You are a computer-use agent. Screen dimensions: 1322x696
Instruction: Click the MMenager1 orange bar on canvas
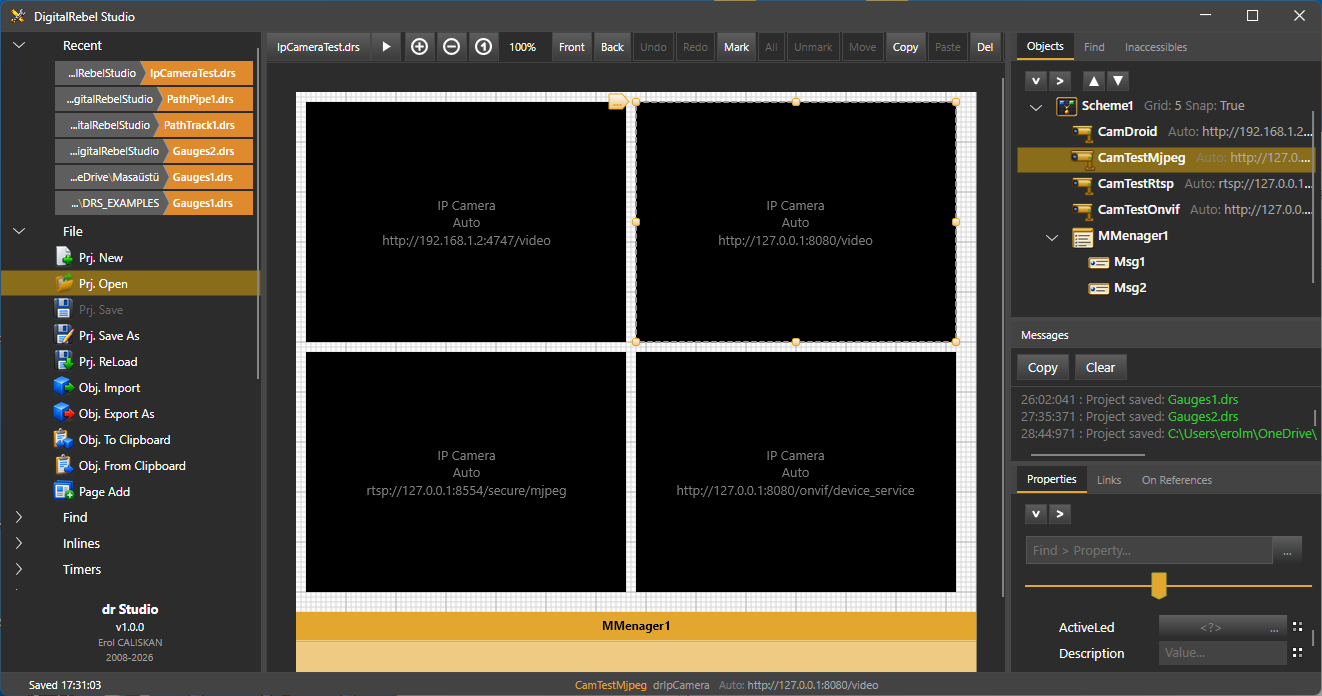click(x=636, y=626)
